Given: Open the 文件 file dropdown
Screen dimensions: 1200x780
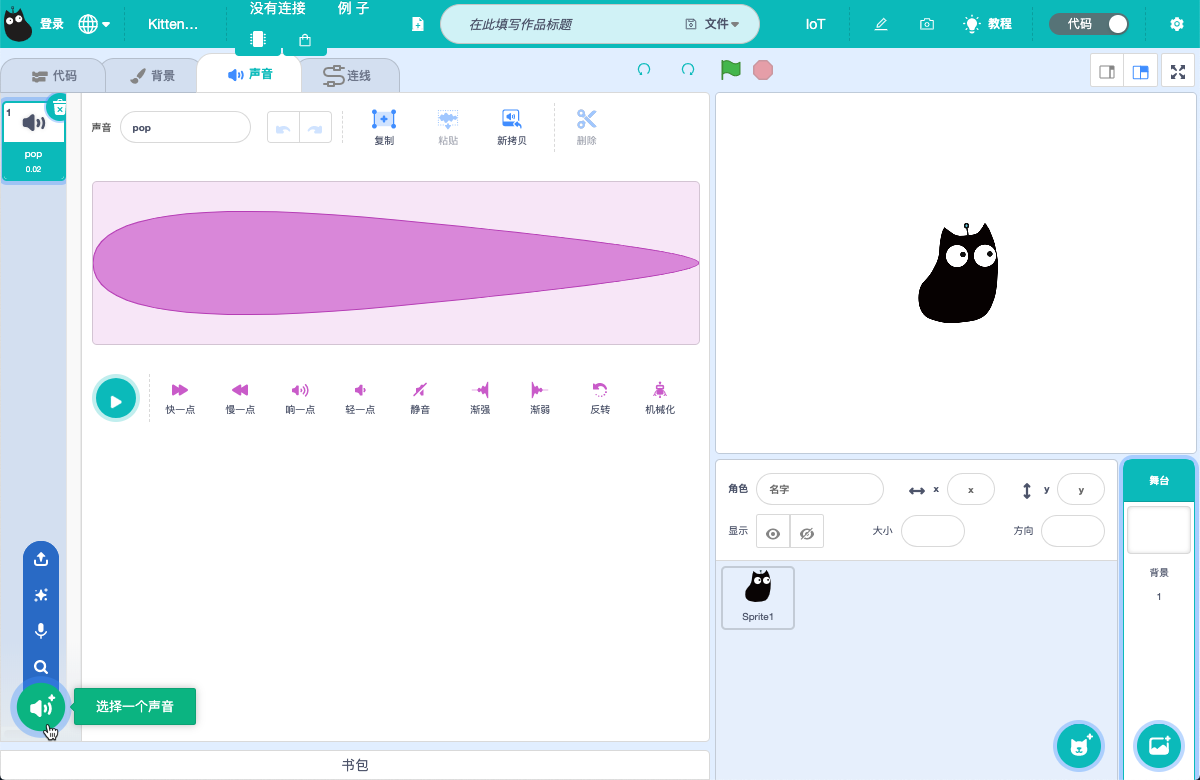Looking at the screenshot, I should click(714, 24).
